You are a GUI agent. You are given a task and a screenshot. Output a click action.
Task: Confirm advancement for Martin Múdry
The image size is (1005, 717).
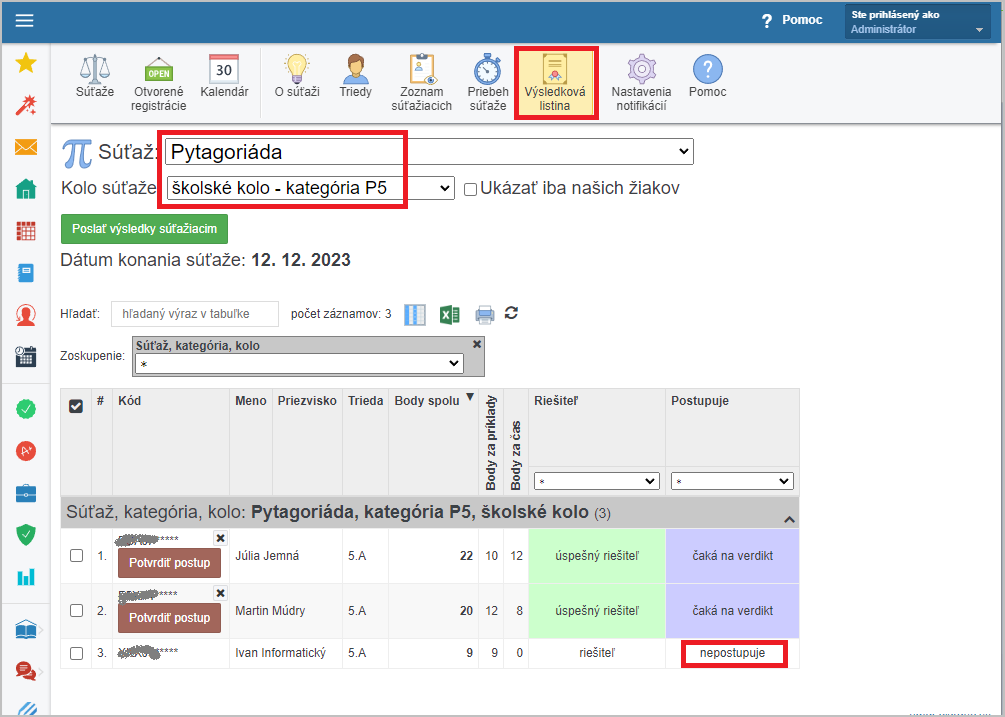(169, 618)
